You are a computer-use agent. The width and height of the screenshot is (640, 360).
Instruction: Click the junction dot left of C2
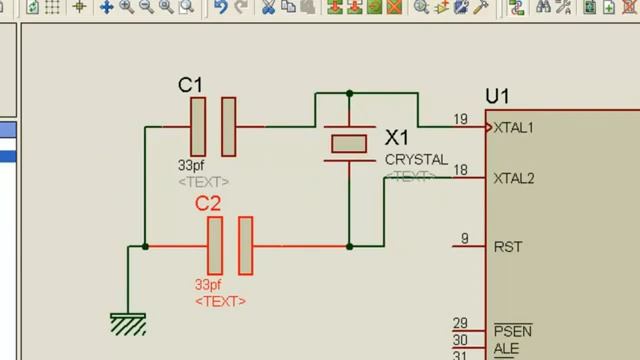click(x=145, y=247)
